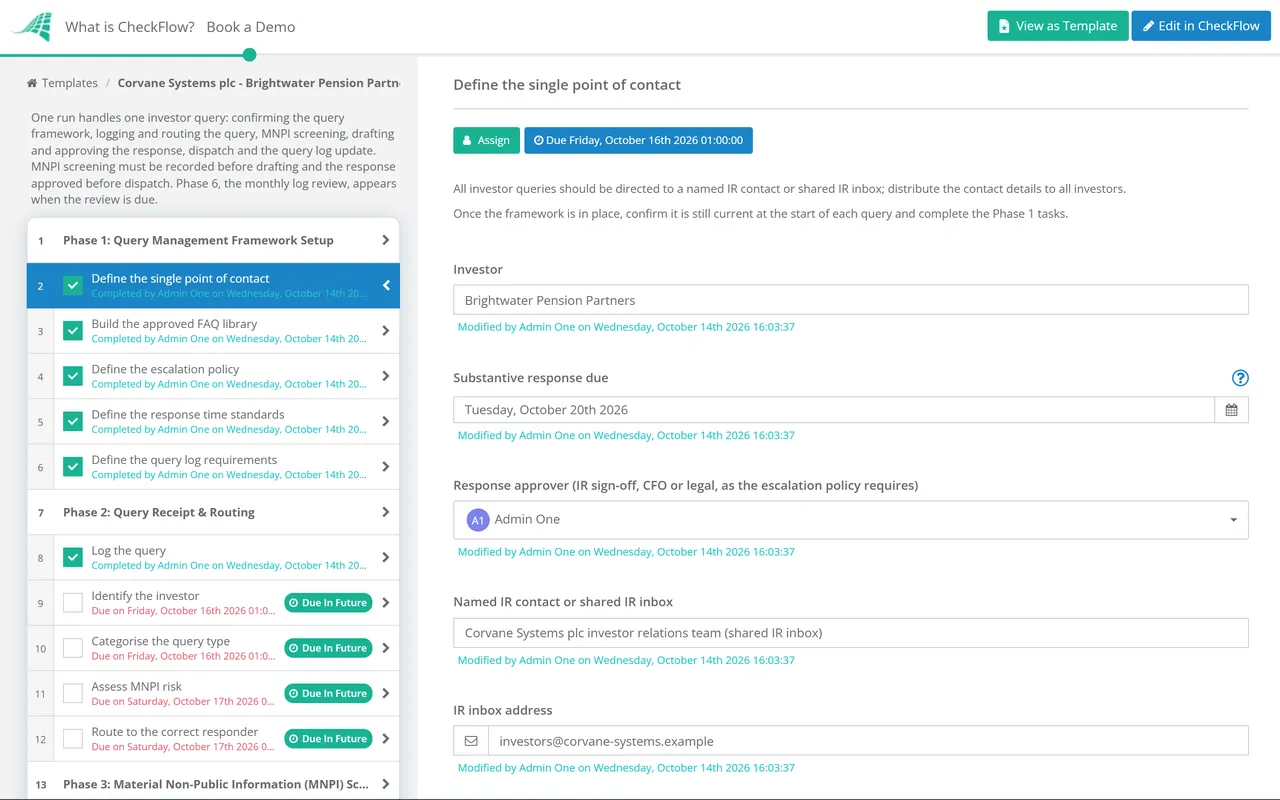Open Define the escalation policy chevron
Screen dimensions: 1280x800
[386, 376]
